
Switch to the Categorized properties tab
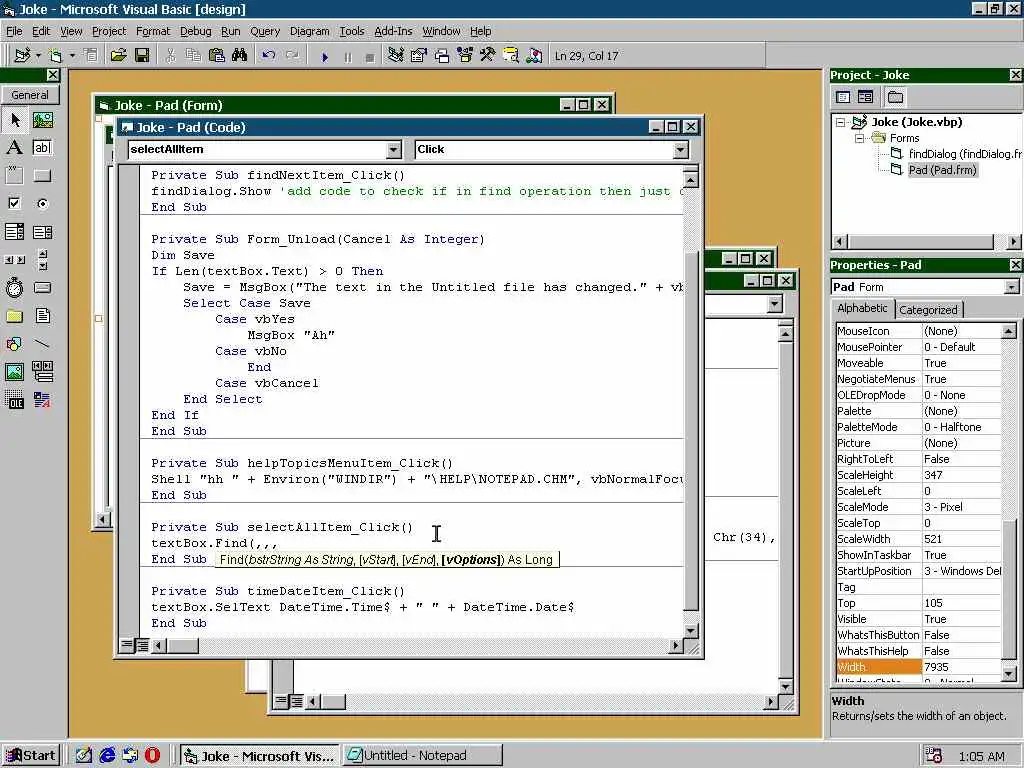(928, 310)
